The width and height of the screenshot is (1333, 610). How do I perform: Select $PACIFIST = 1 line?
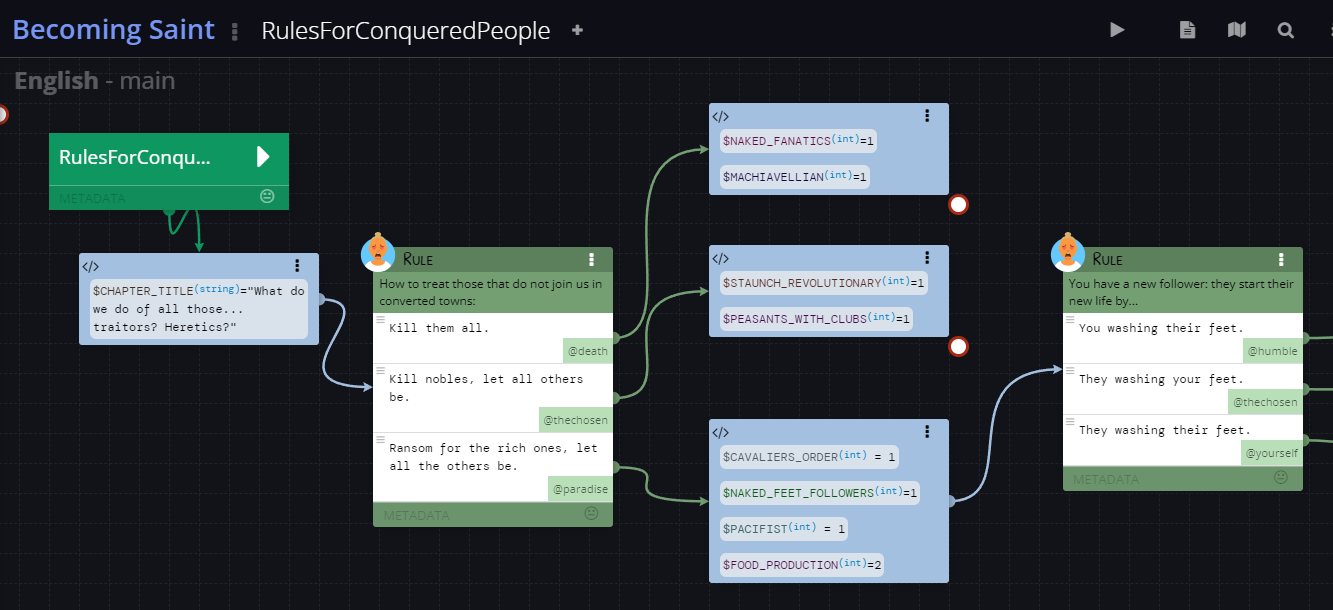point(784,529)
